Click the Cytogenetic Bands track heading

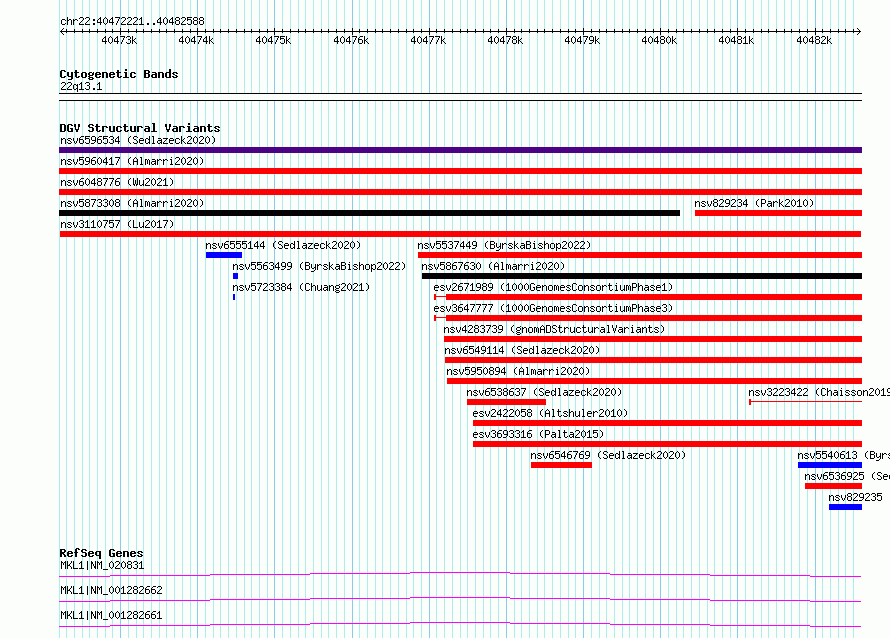119,74
